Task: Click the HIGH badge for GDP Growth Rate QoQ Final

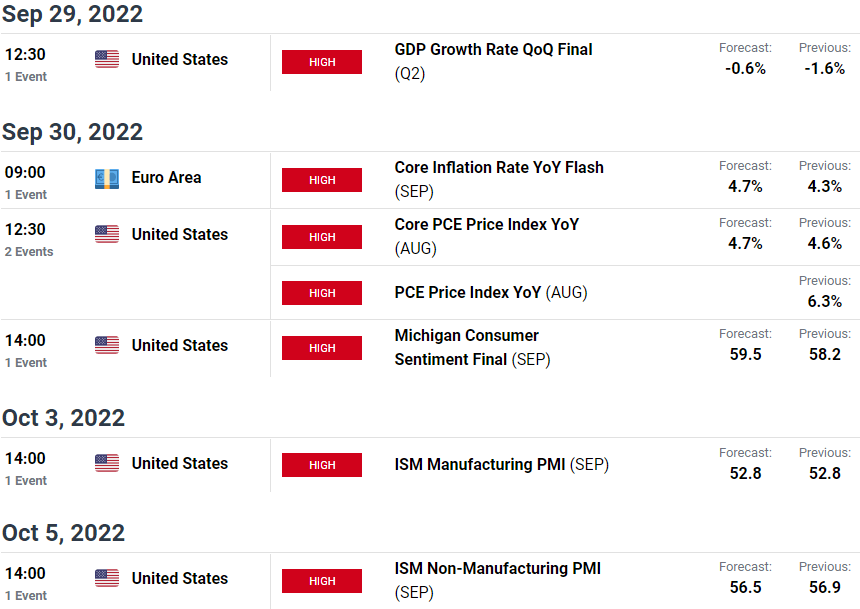Action: [322, 62]
